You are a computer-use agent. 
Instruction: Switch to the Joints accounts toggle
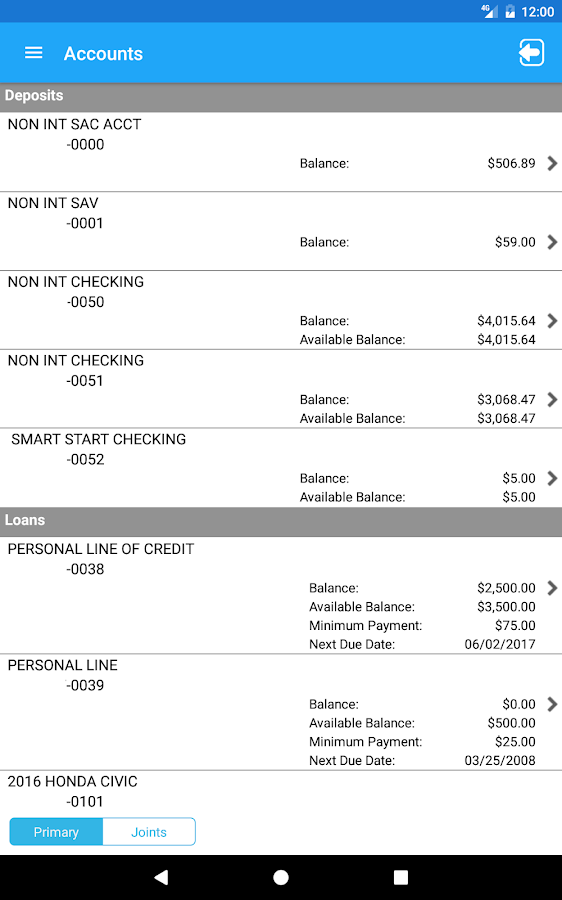[149, 832]
